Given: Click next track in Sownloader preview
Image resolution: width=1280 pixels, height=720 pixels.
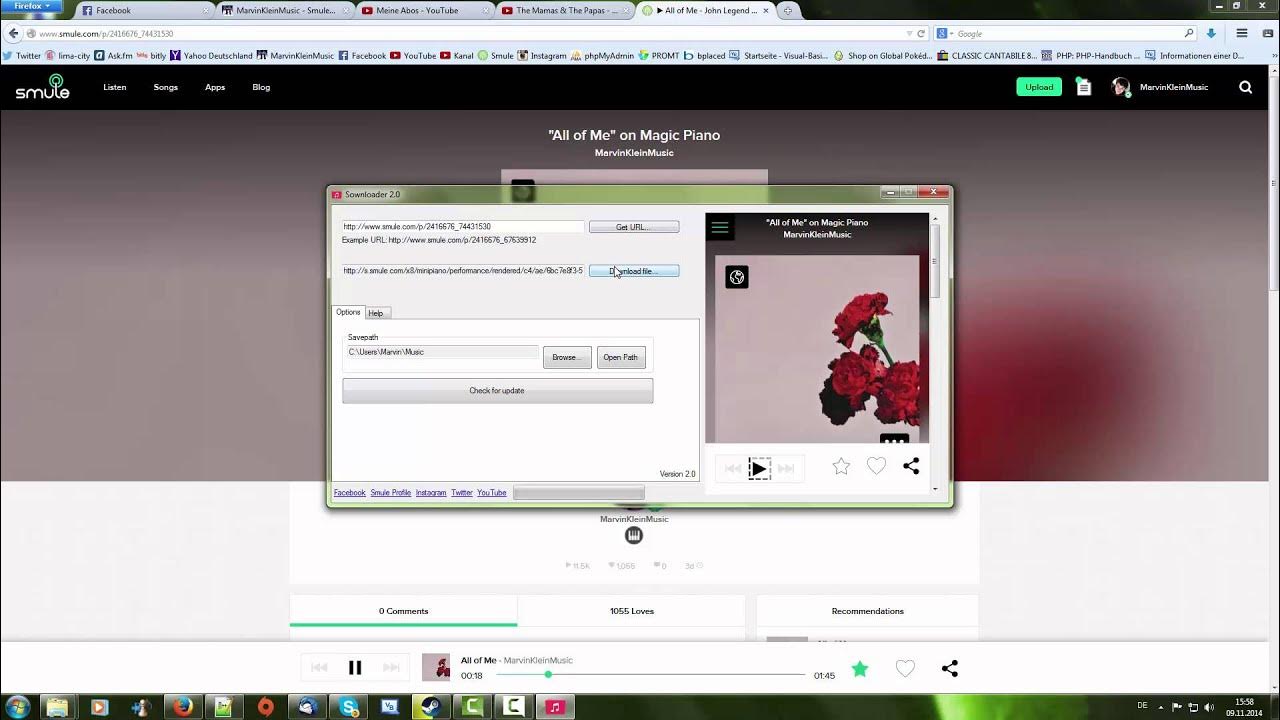Looking at the screenshot, I should [786, 468].
